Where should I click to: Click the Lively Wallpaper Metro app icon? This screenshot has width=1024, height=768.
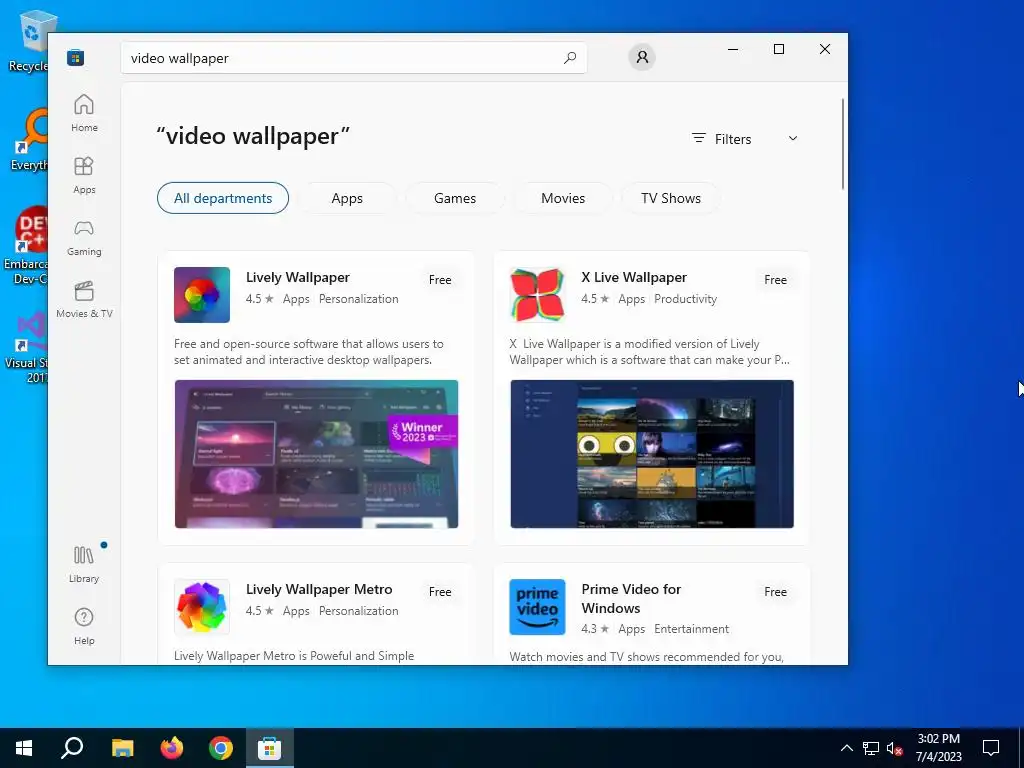[202, 607]
